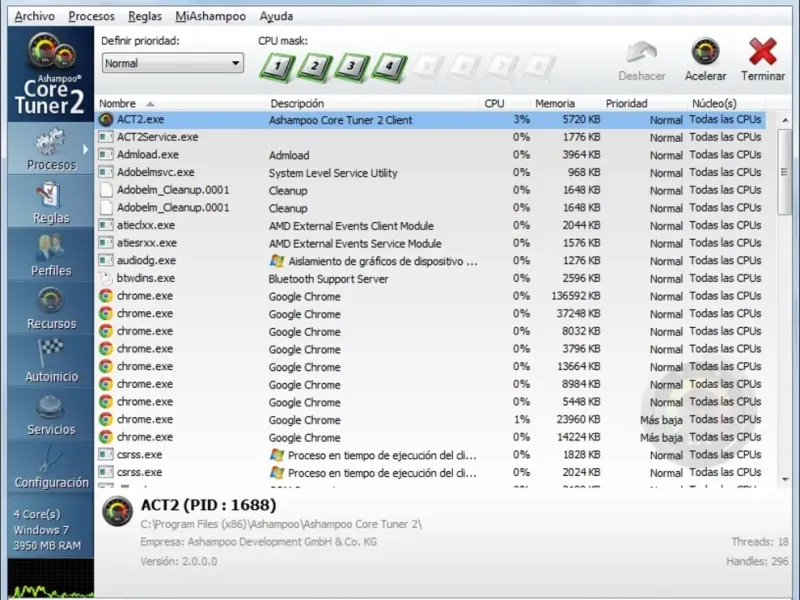Open the Definir prioridad dropdown
The height and width of the screenshot is (600, 800).
pos(172,63)
